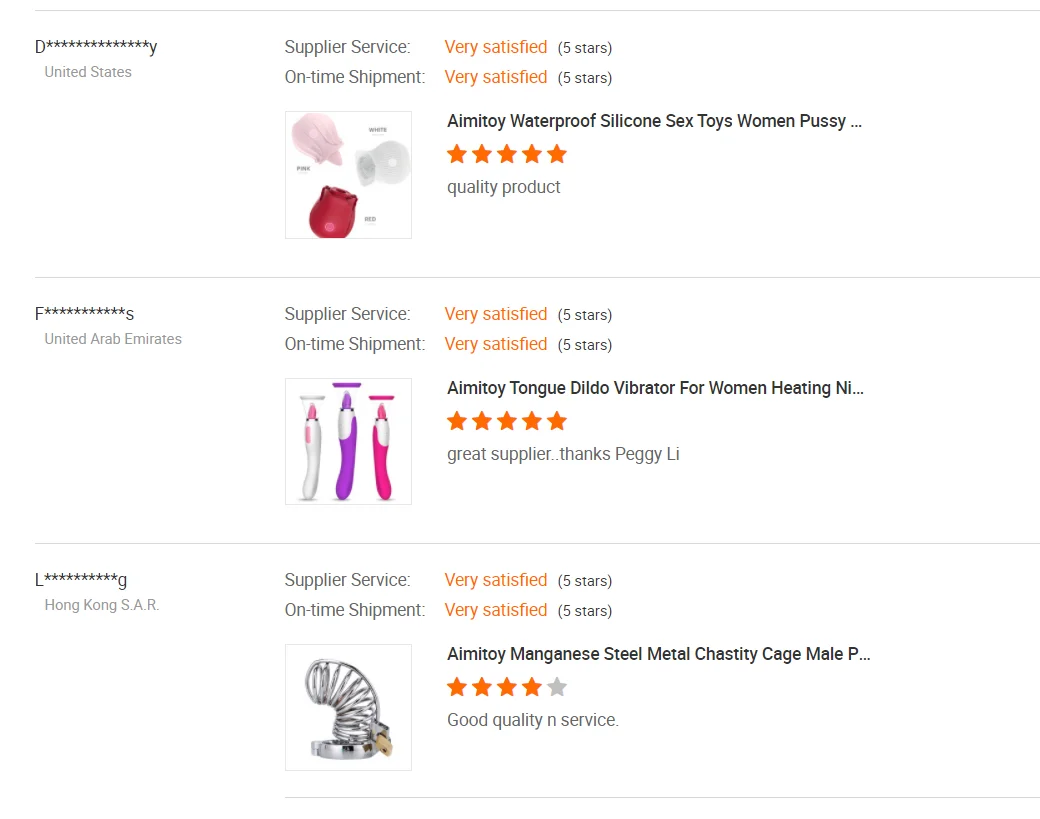Click the "great supplier..thanks Peggy Li" comment
This screenshot has width=1040, height=819.
coord(563,454)
